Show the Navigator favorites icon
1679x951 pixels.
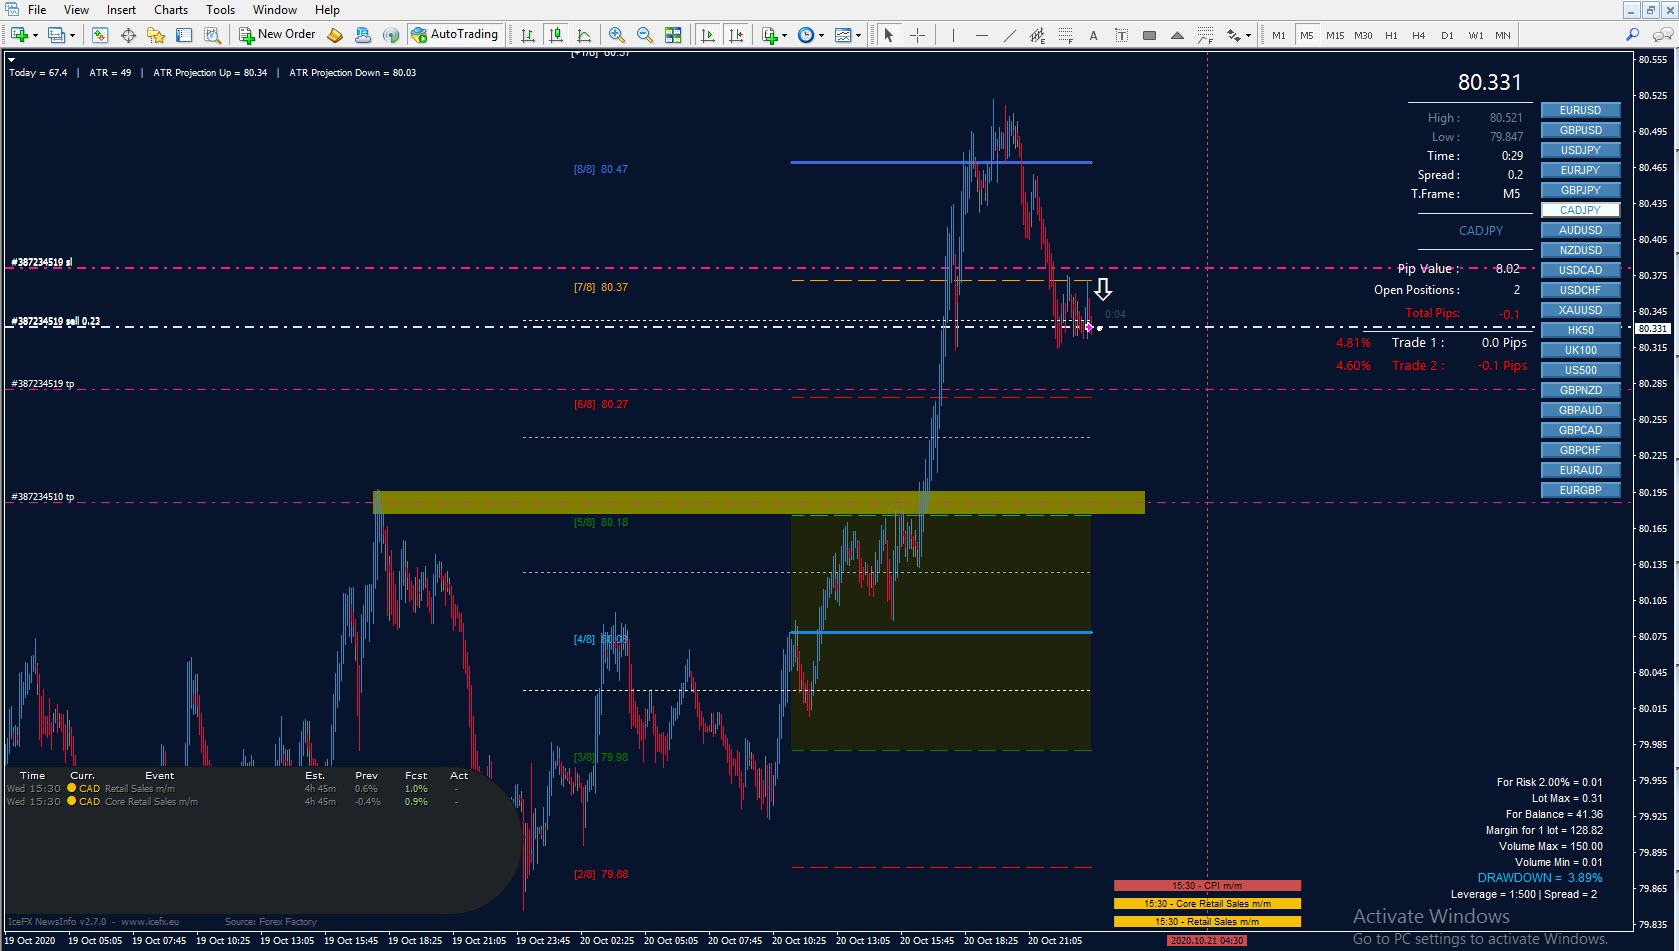point(156,35)
